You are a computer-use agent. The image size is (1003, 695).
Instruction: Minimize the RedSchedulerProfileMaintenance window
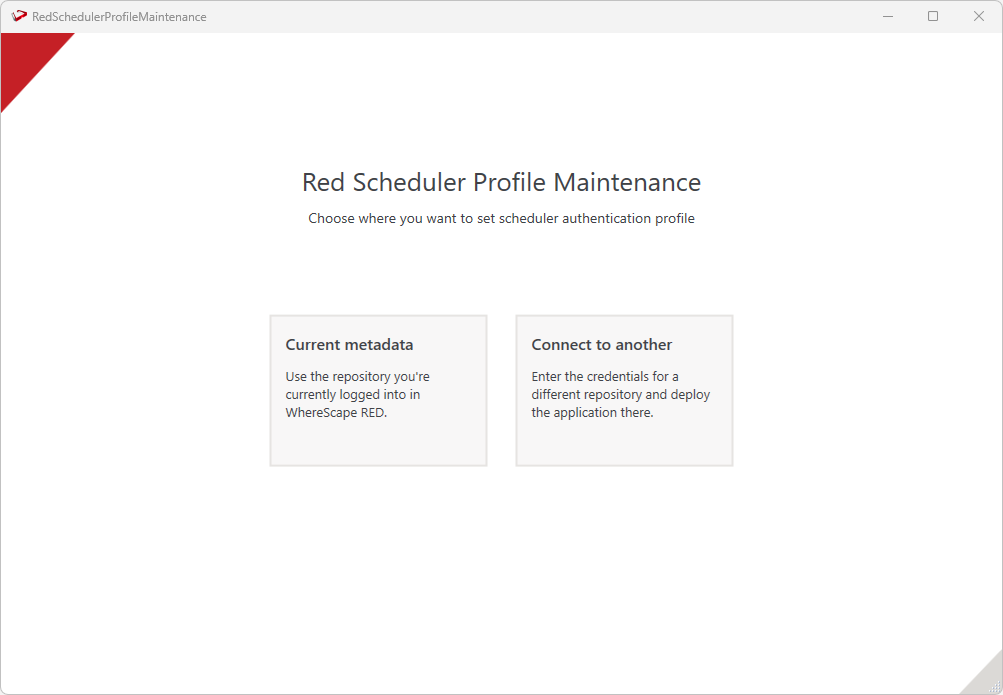887,16
